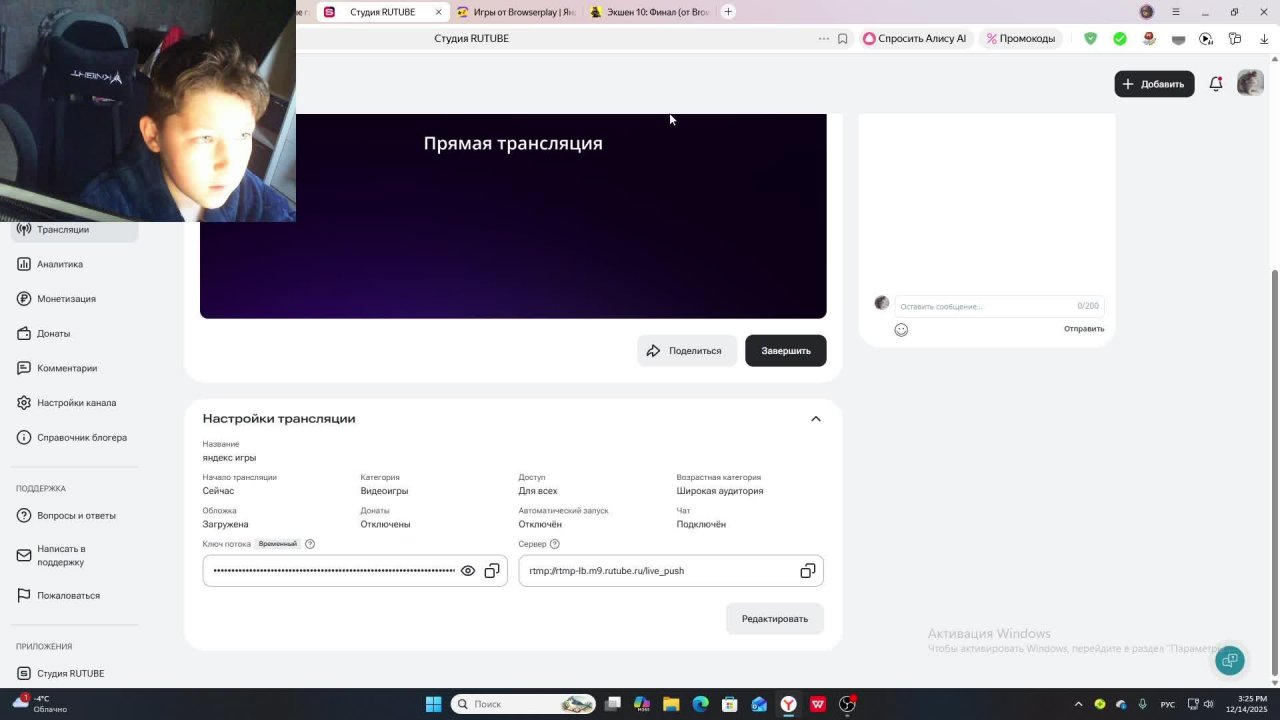
Task: Open the support chat widget
Action: click(x=1230, y=660)
